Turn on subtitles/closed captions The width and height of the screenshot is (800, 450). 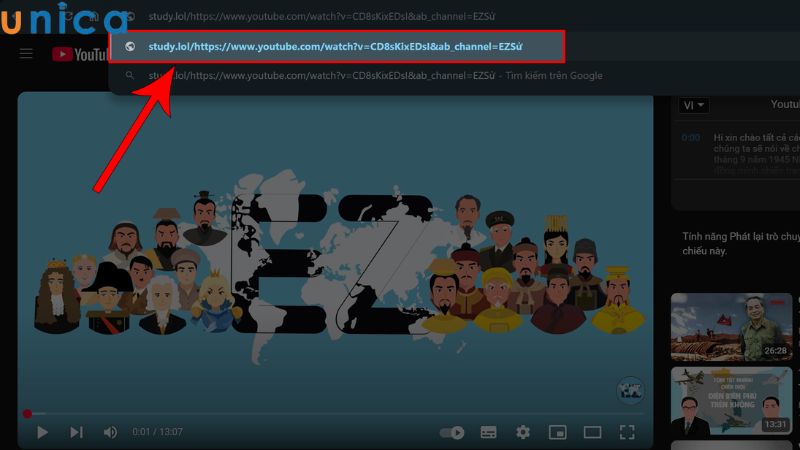pos(488,433)
